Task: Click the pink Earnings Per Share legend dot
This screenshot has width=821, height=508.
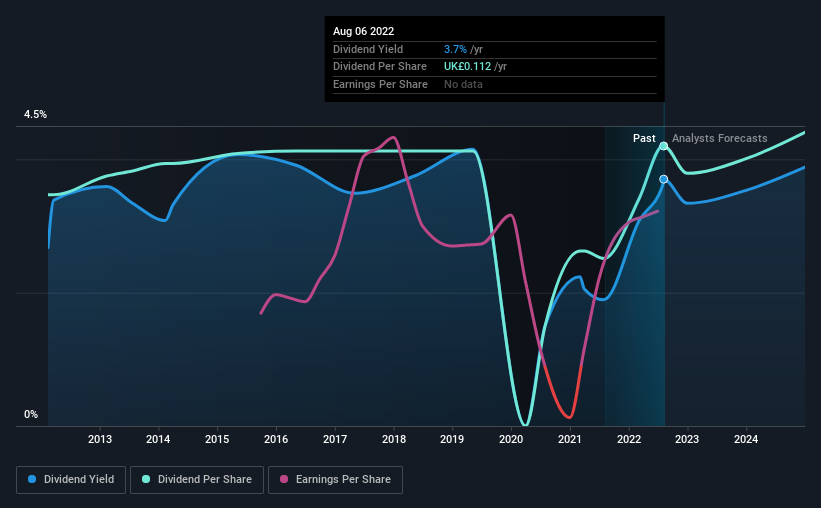Action: (x=284, y=479)
